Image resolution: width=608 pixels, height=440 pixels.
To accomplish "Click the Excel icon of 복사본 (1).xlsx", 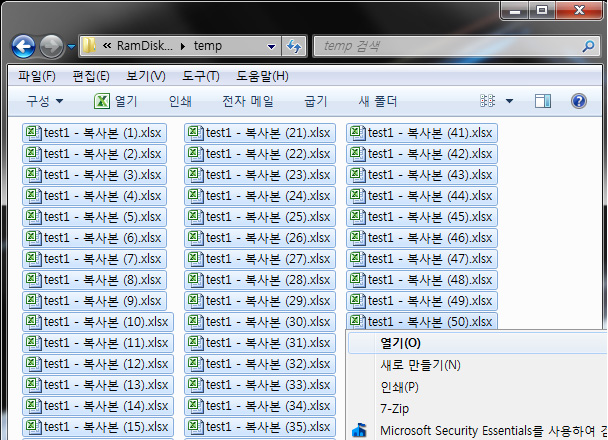I will click(32, 133).
